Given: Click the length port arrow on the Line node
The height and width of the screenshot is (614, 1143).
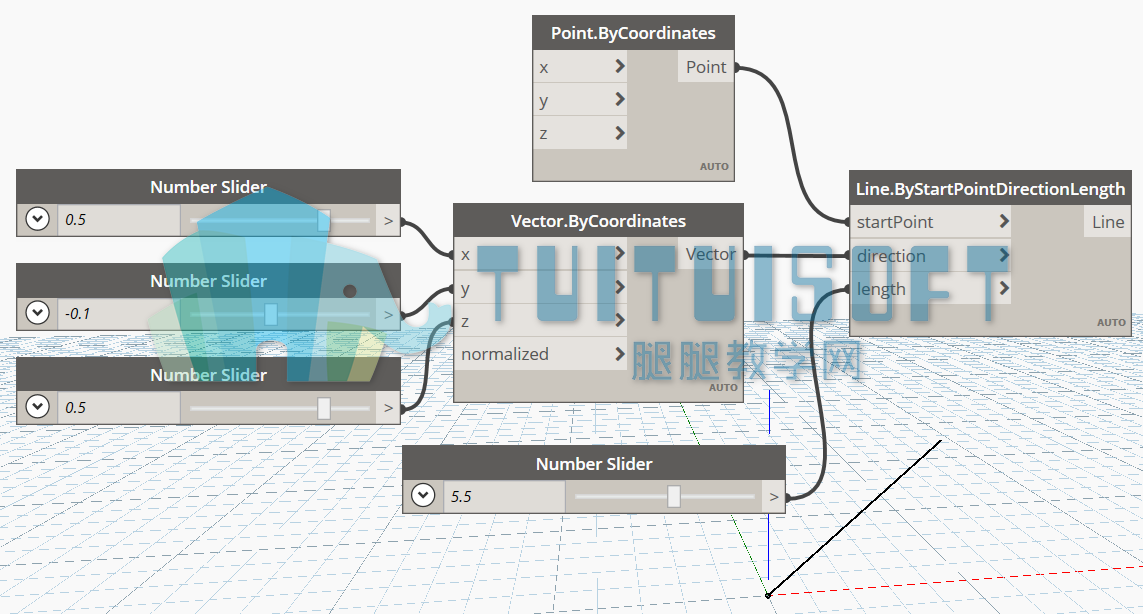Looking at the screenshot, I should pyautogui.click(x=1004, y=288).
